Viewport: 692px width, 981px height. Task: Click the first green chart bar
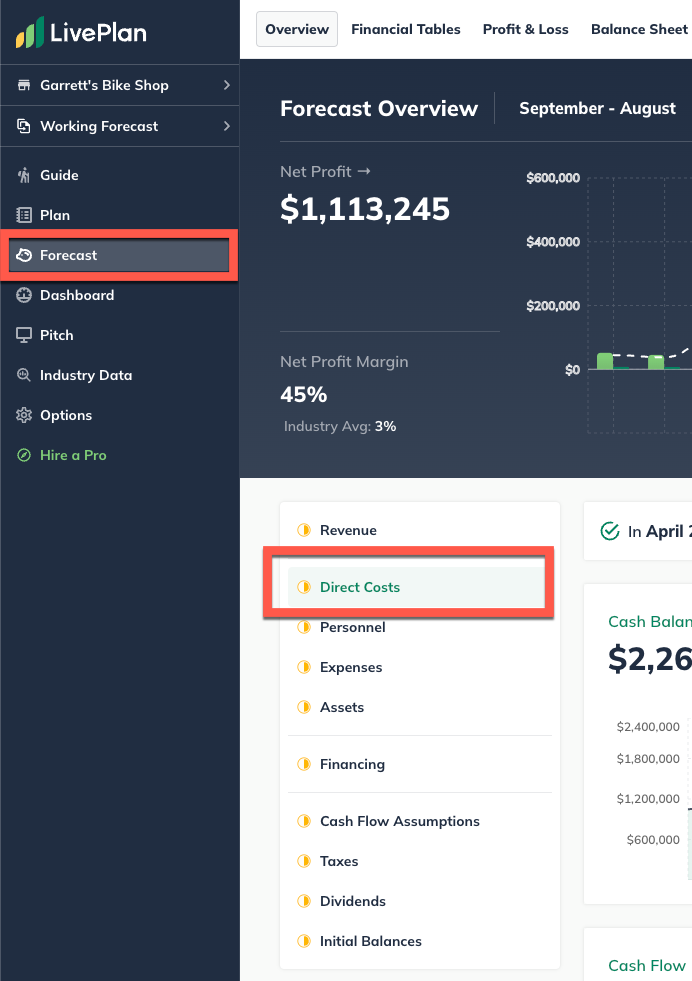605,361
